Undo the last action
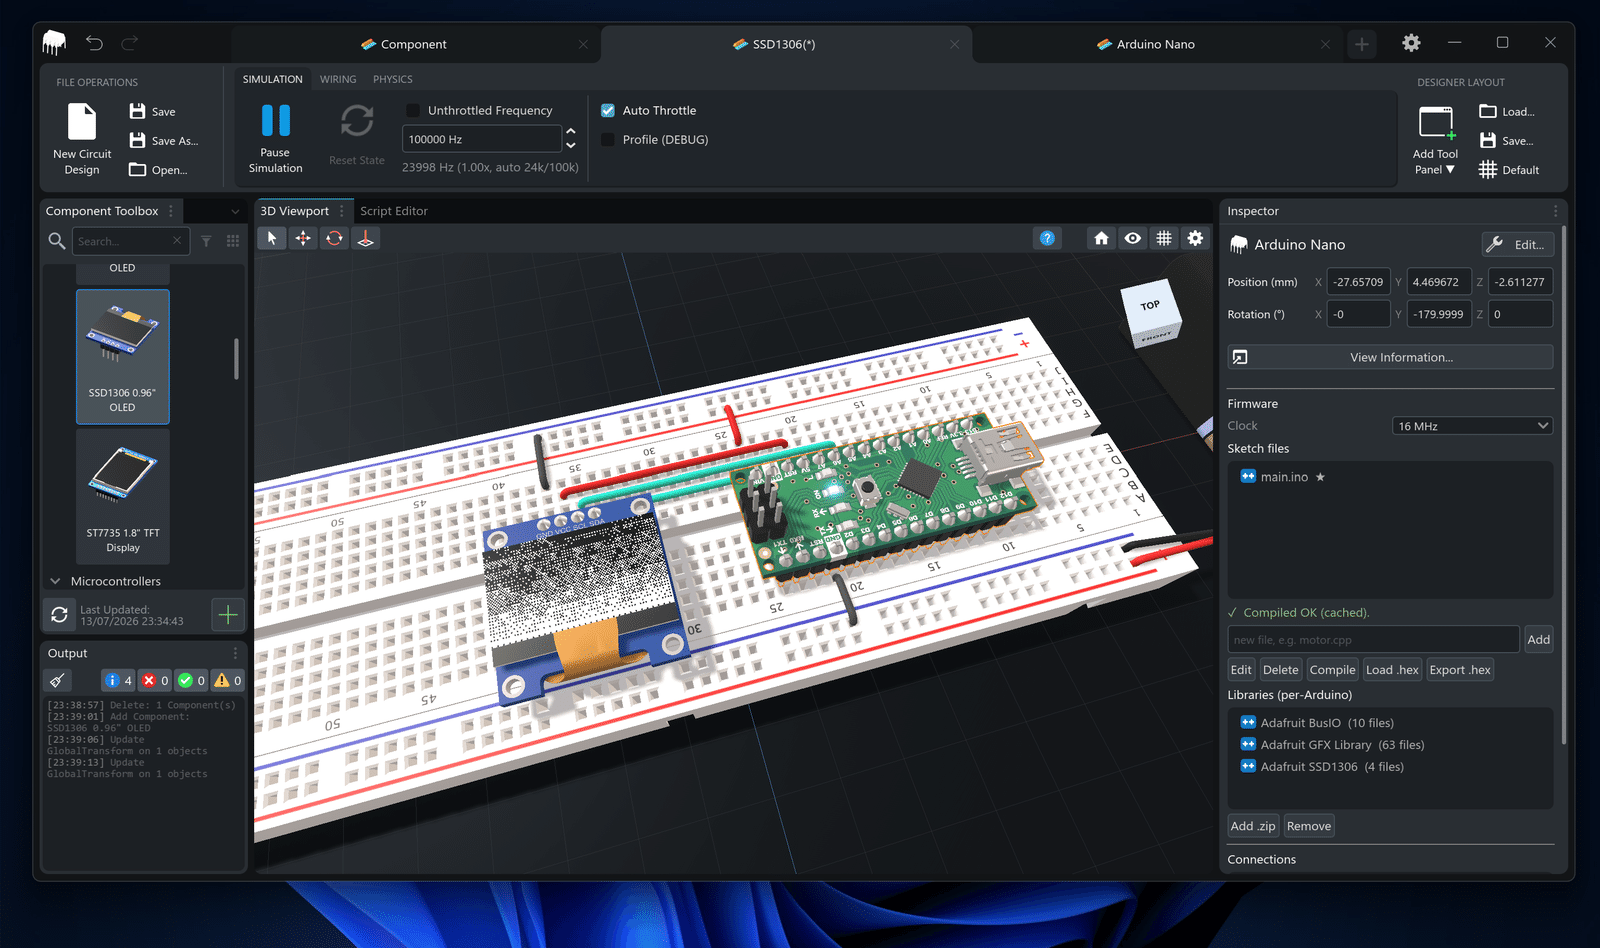The height and width of the screenshot is (948, 1600). (94, 43)
